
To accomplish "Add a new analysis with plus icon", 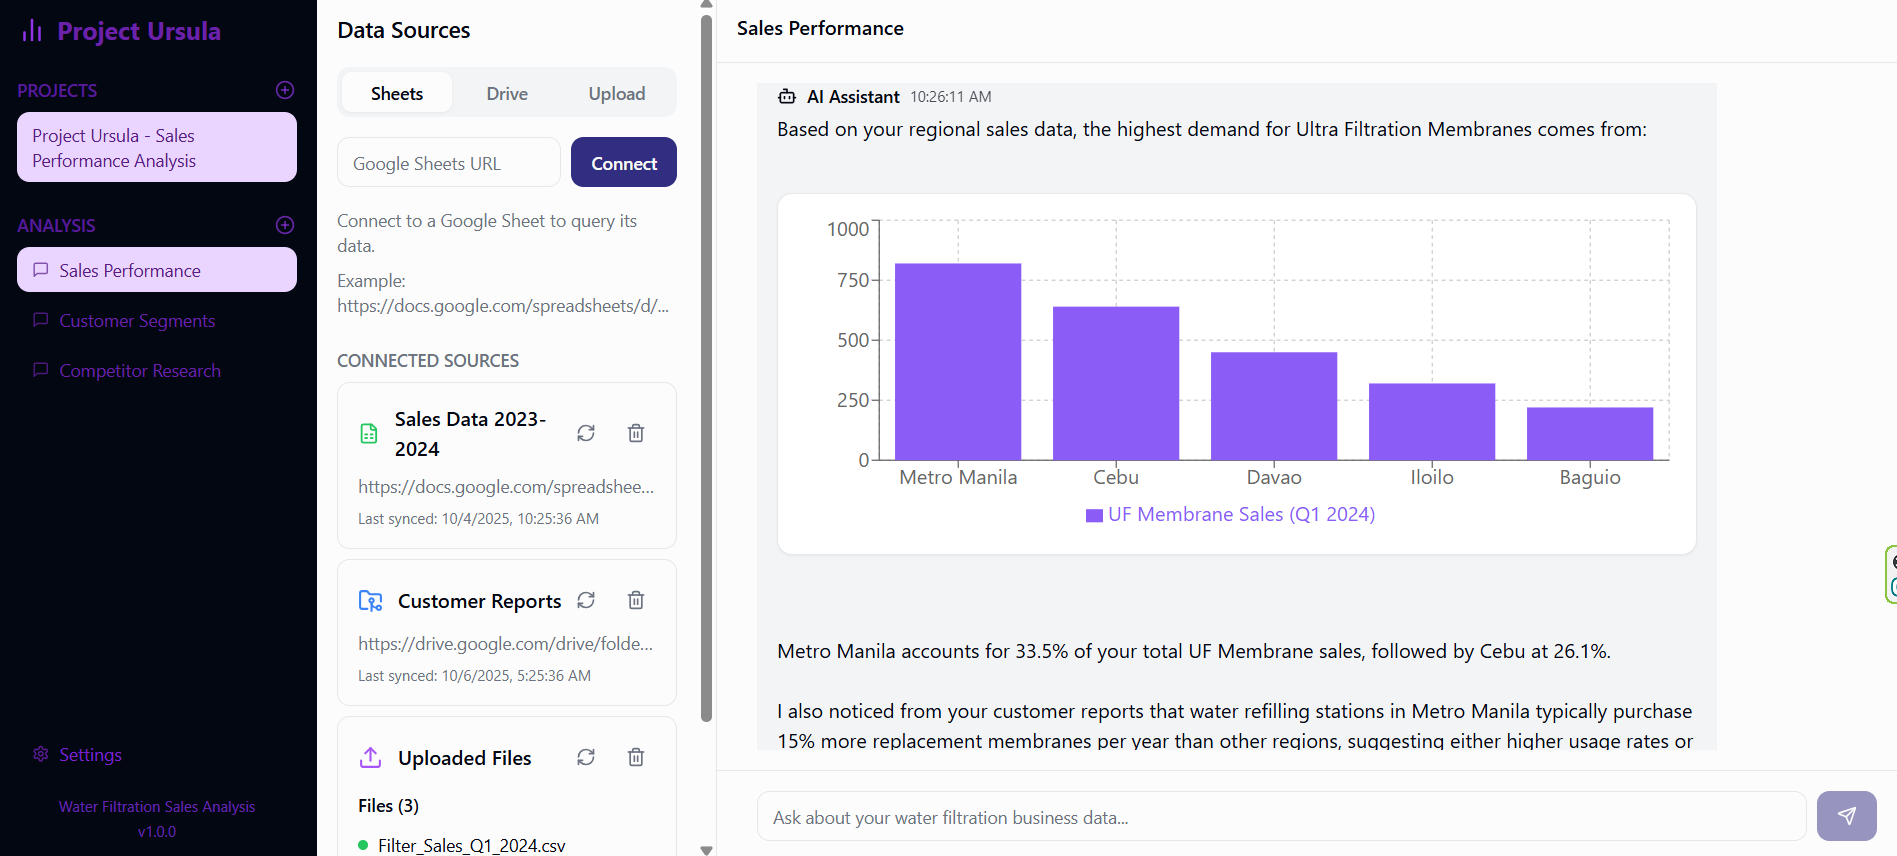I will [x=285, y=225].
